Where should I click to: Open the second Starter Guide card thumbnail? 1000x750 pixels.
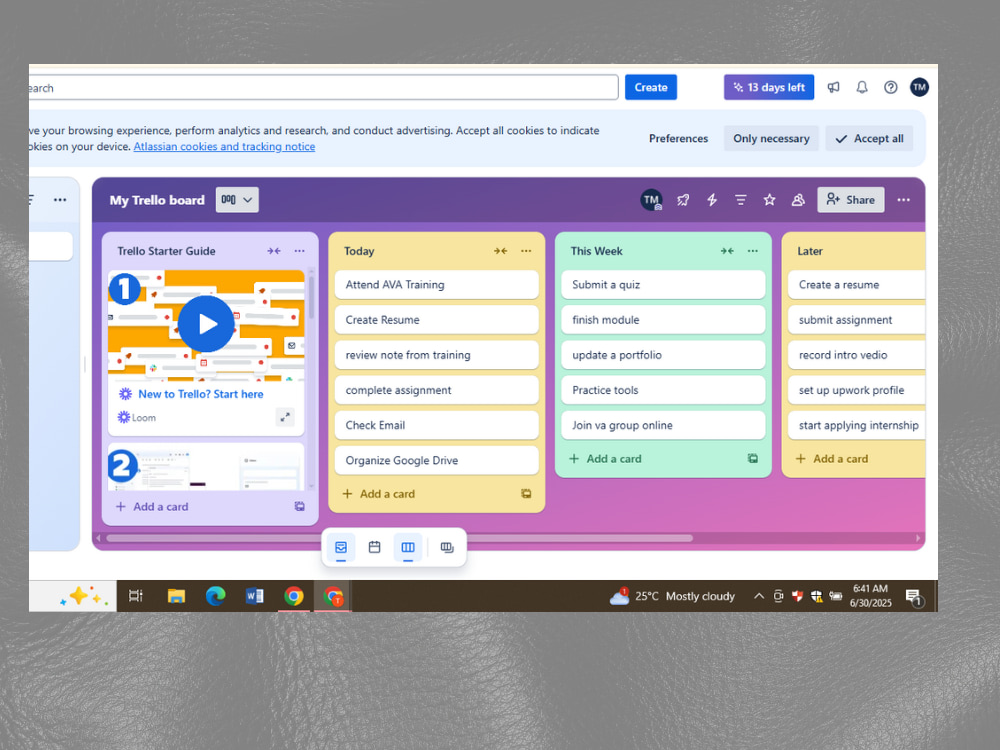coord(205,467)
